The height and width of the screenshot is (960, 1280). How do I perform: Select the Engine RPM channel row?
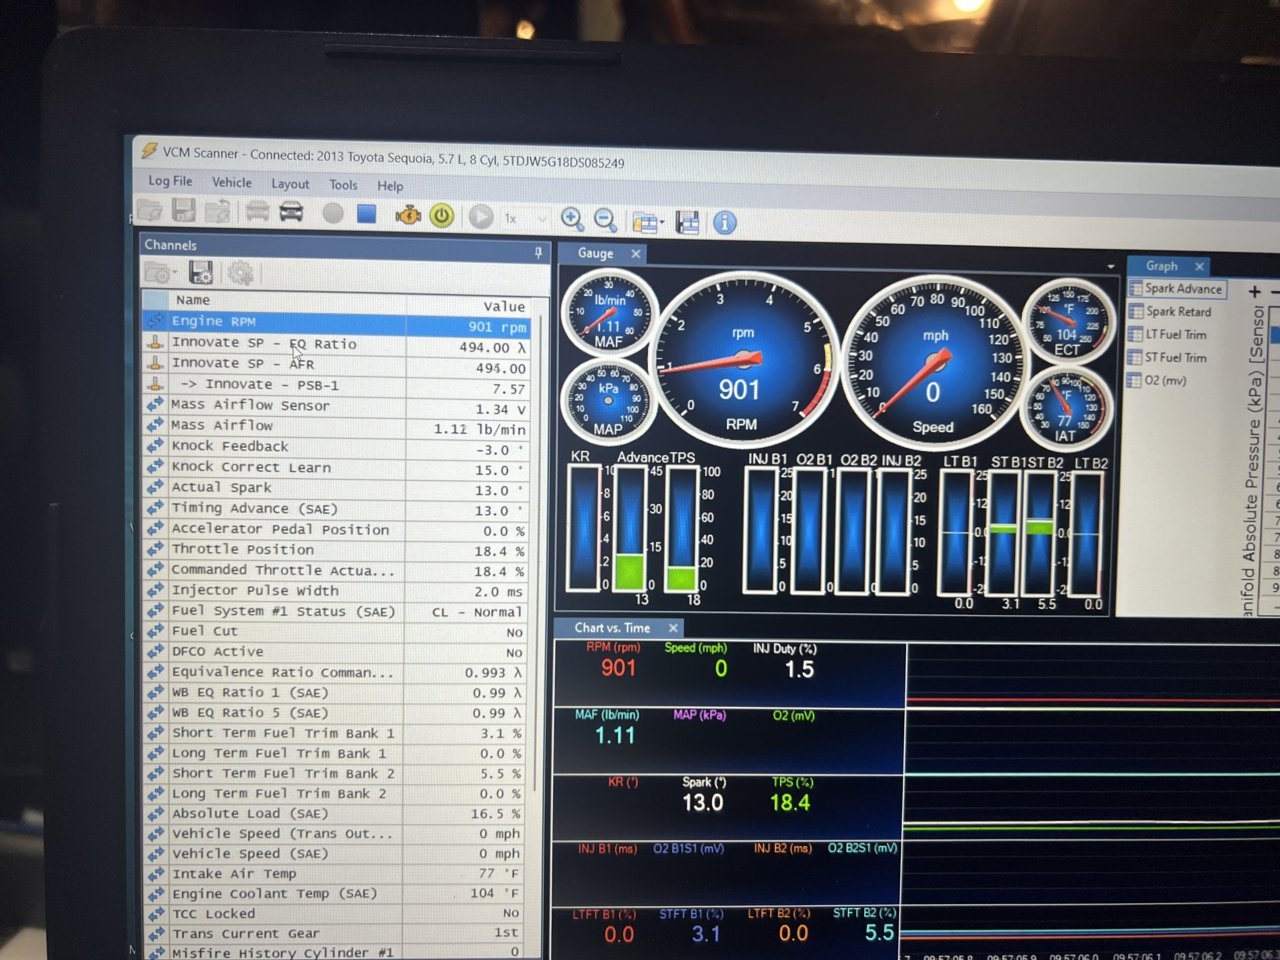click(x=336, y=324)
